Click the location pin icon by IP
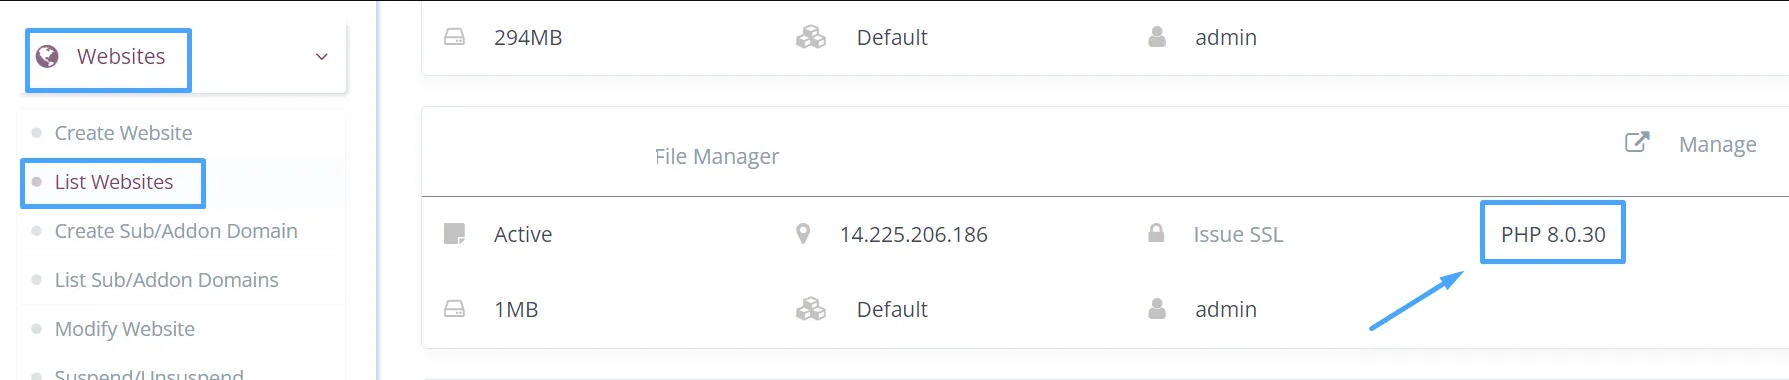The width and height of the screenshot is (1789, 380). point(802,234)
